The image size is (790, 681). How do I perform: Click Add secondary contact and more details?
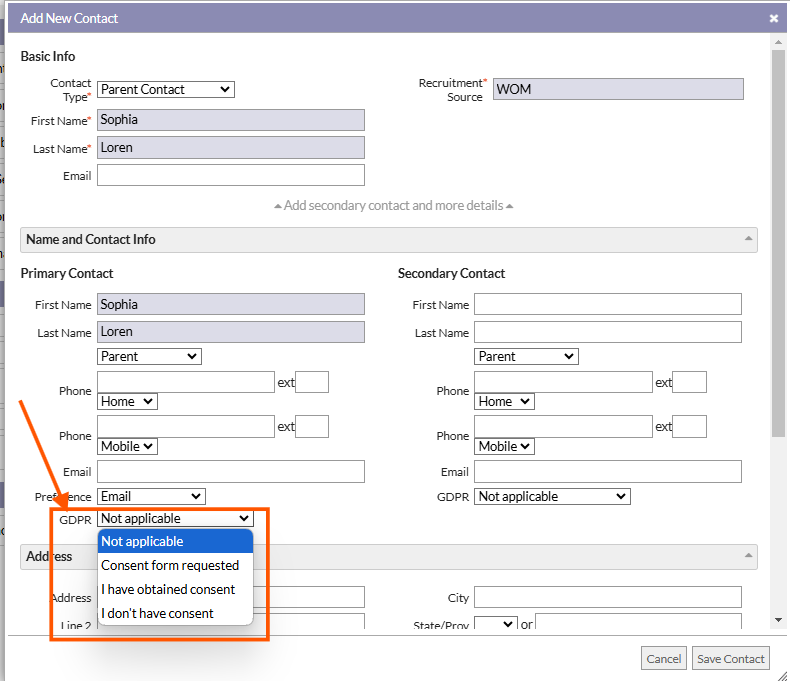tap(393, 205)
